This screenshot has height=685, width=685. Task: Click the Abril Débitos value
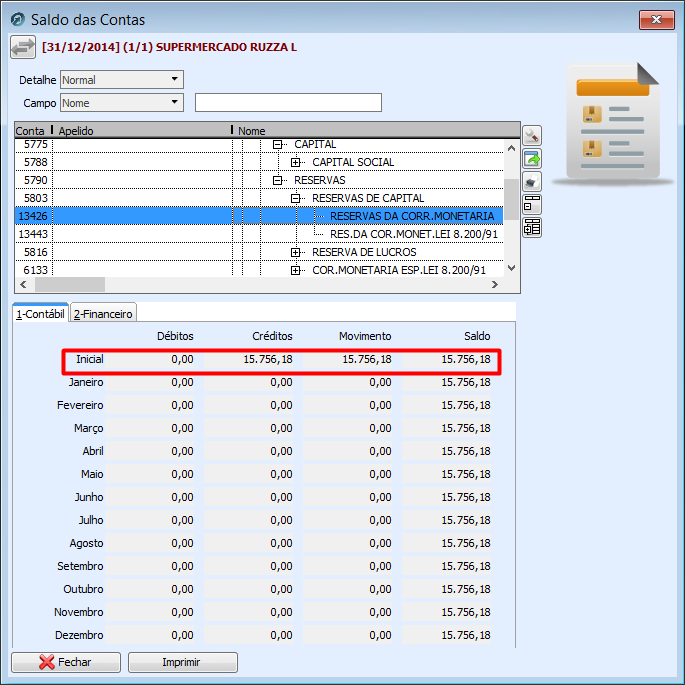pyautogui.click(x=182, y=451)
